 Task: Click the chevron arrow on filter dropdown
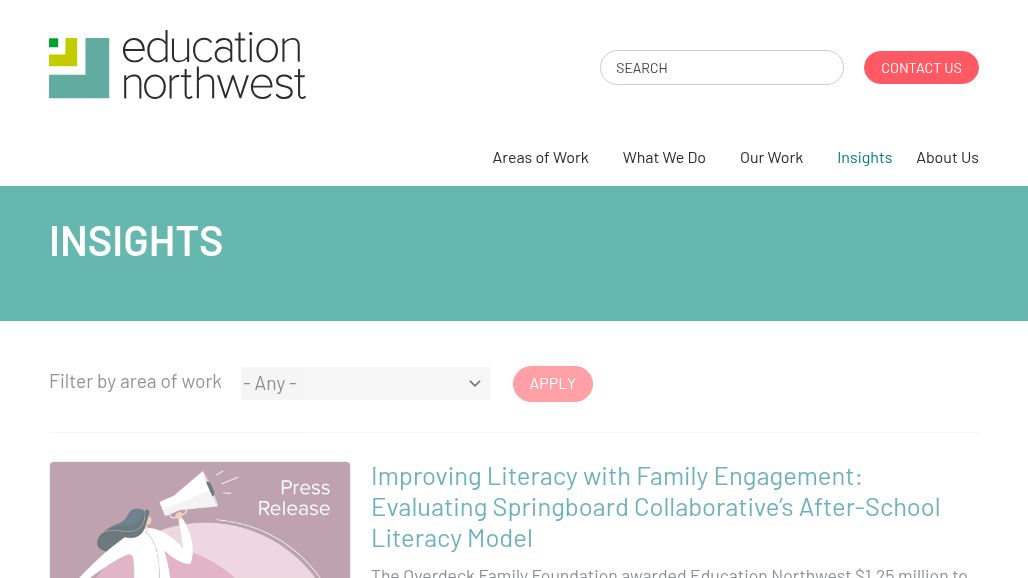coord(475,384)
